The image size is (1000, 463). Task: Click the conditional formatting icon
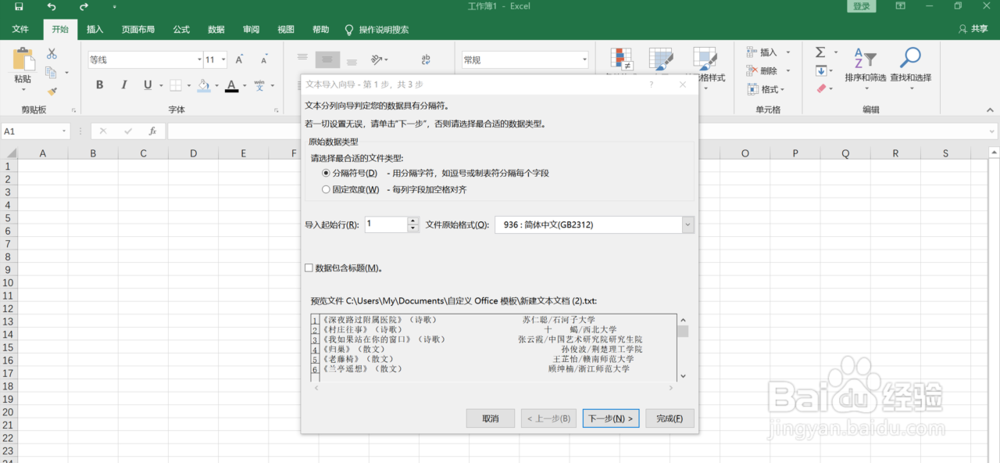620,59
